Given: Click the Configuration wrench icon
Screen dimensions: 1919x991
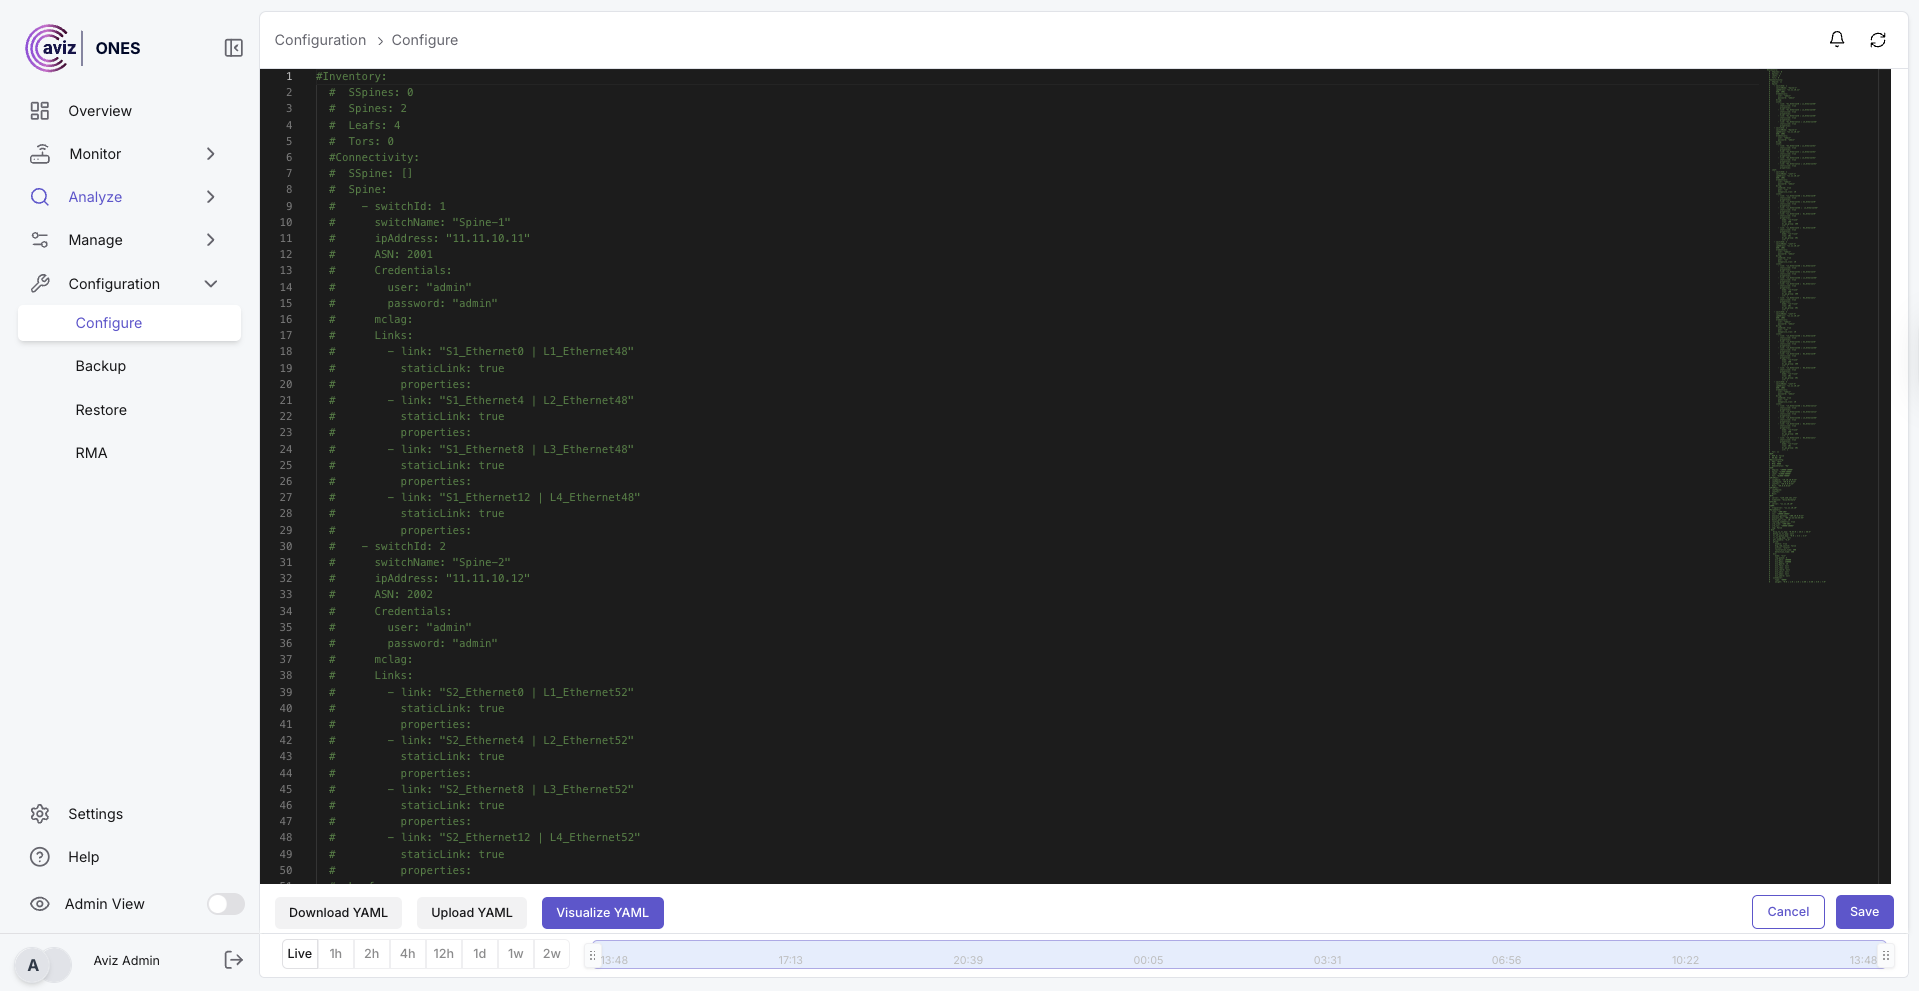Looking at the screenshot, I should [40, 284].
